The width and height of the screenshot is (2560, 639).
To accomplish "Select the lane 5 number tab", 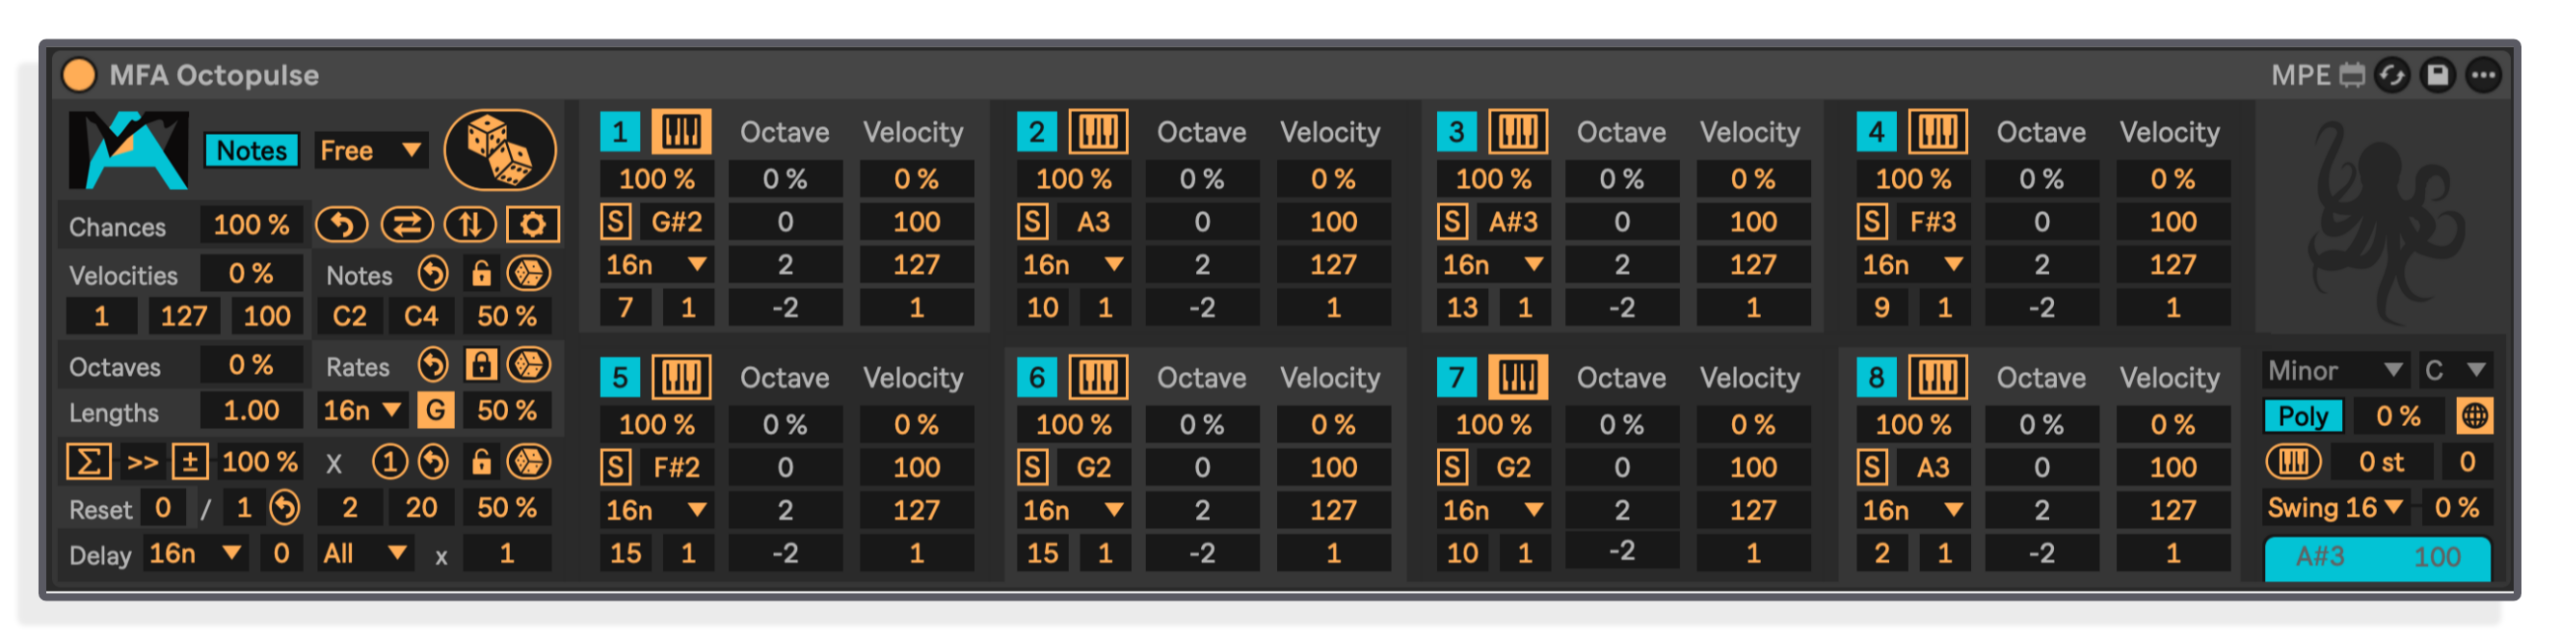I will (620, 378).
